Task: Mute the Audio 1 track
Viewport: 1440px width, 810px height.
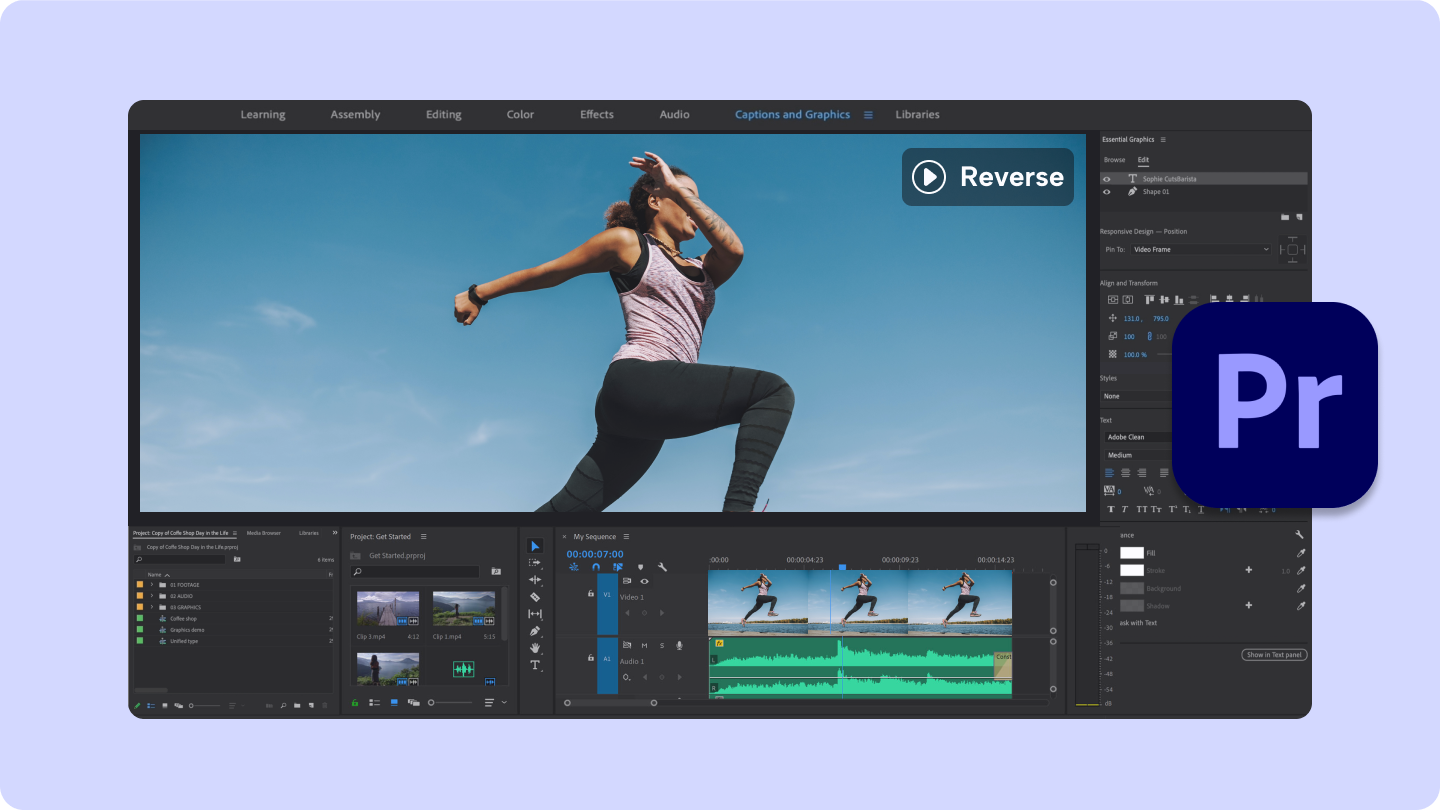Action: click(645, 645)
